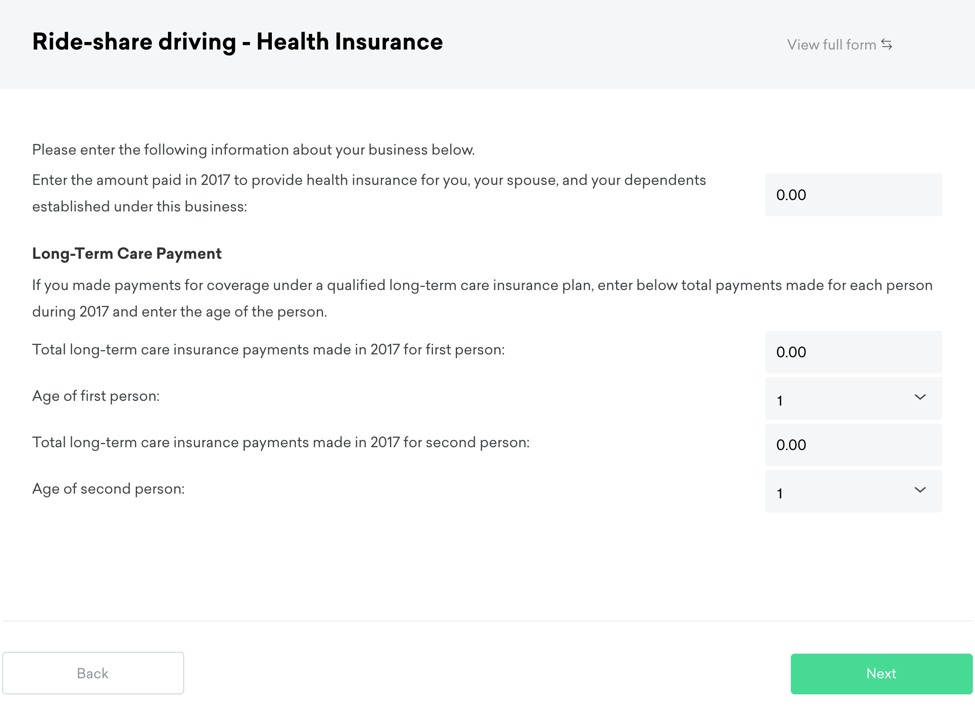This screenshot has height=706, width=975.
Task: Click the qualified long-term care plan description paragraph
Action: pos(482,298)
